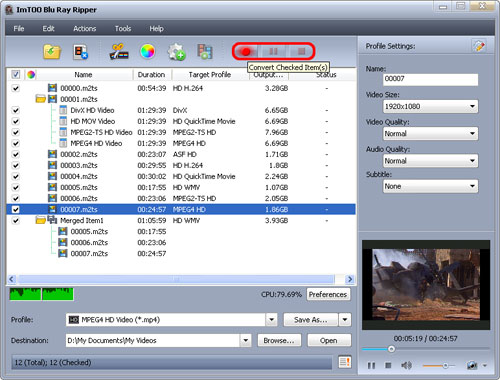Uncheck the DivX HD Video checkbox
The height and width of the screenshot is (380, 500).
pos(16,110)
